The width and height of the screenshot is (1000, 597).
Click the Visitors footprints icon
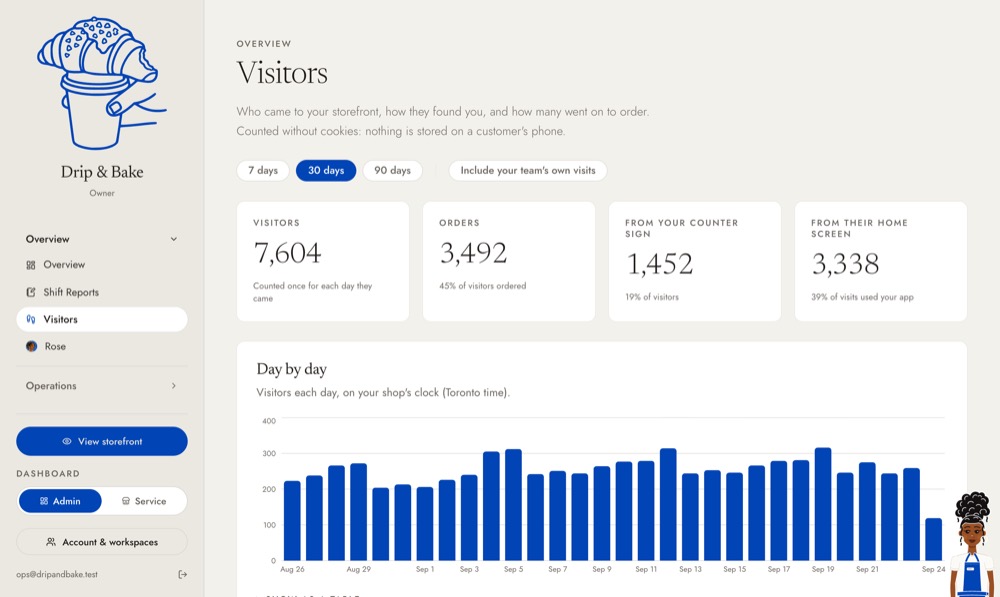[x=31, y=319]
